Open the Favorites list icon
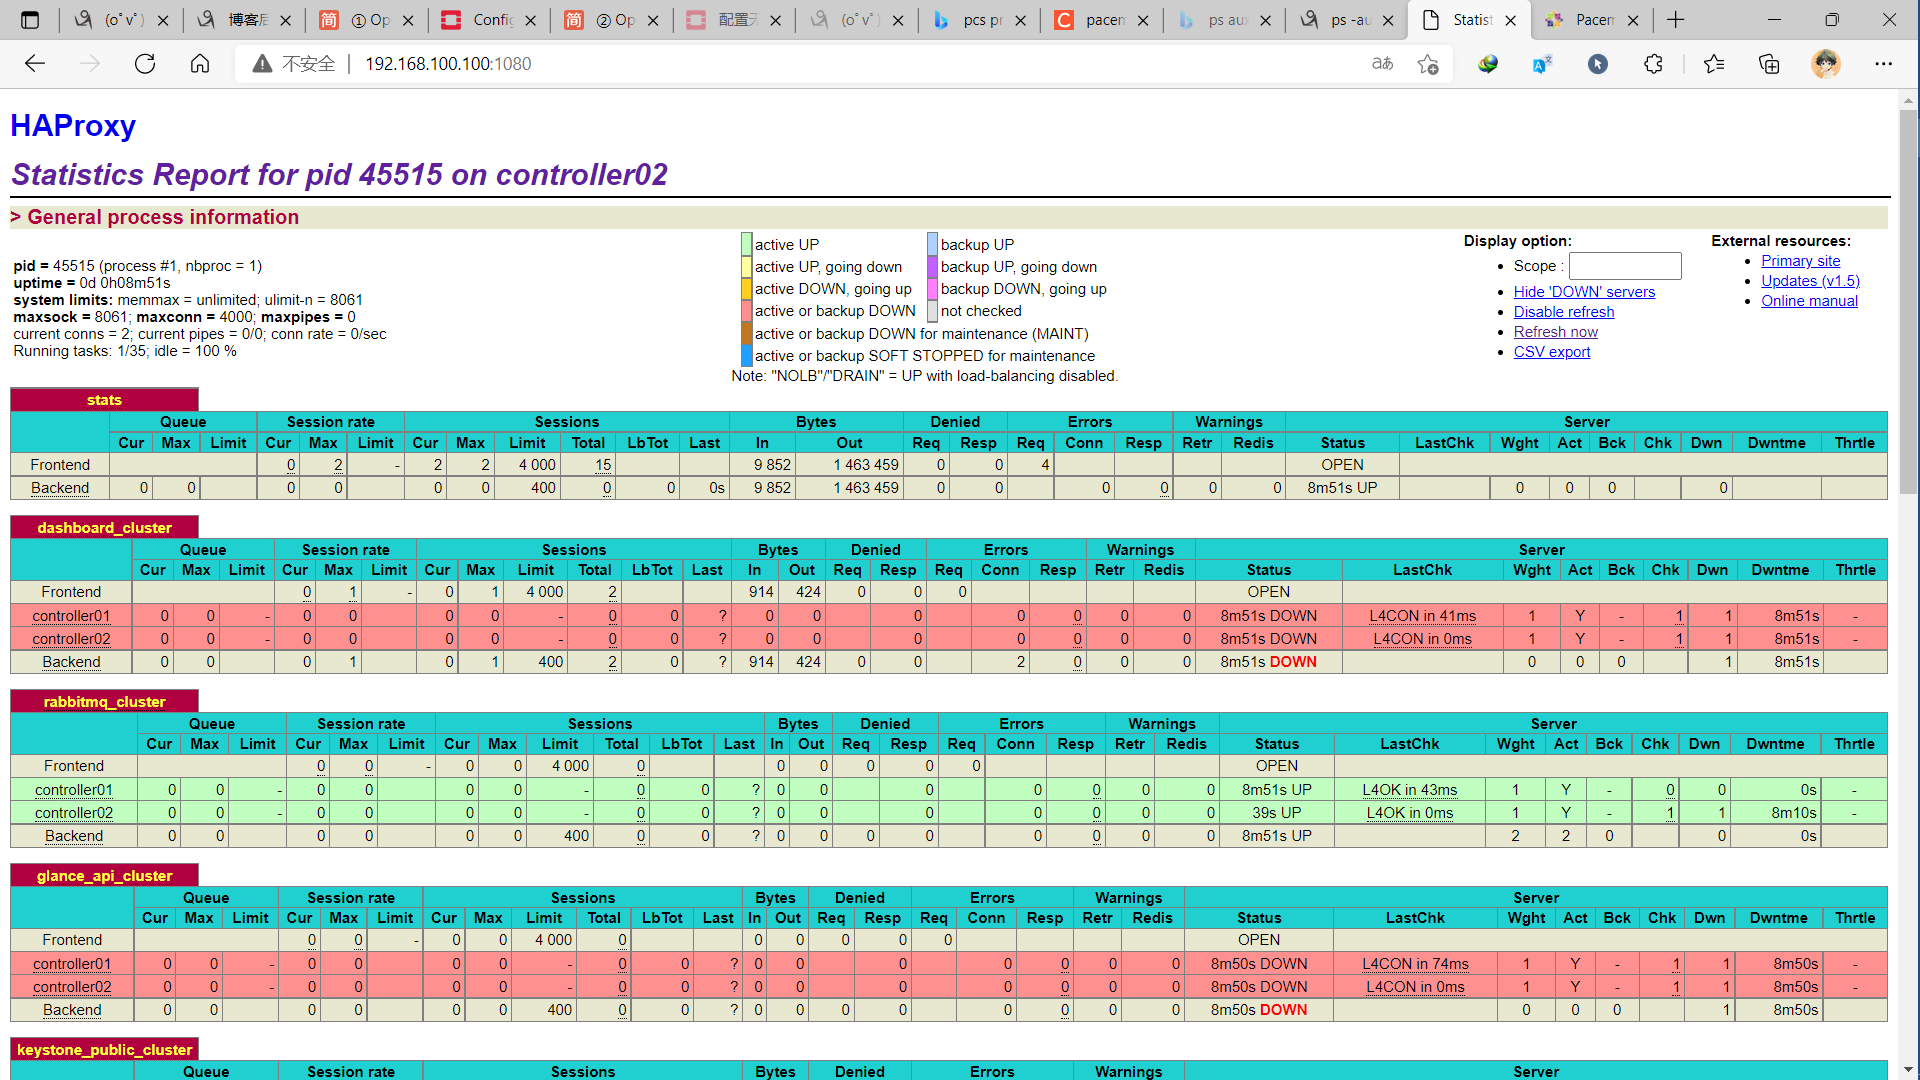This screenshot has width=1920, height=1080. 1714,64
